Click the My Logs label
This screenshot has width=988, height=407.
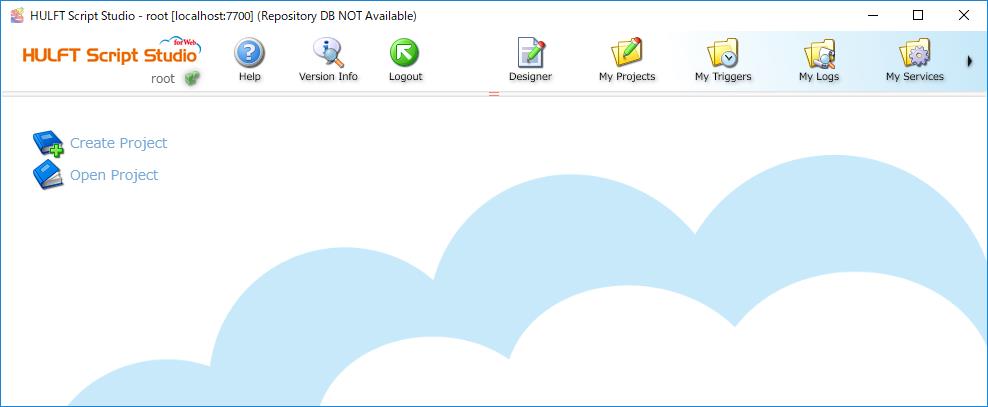click(x=819, y=77)
